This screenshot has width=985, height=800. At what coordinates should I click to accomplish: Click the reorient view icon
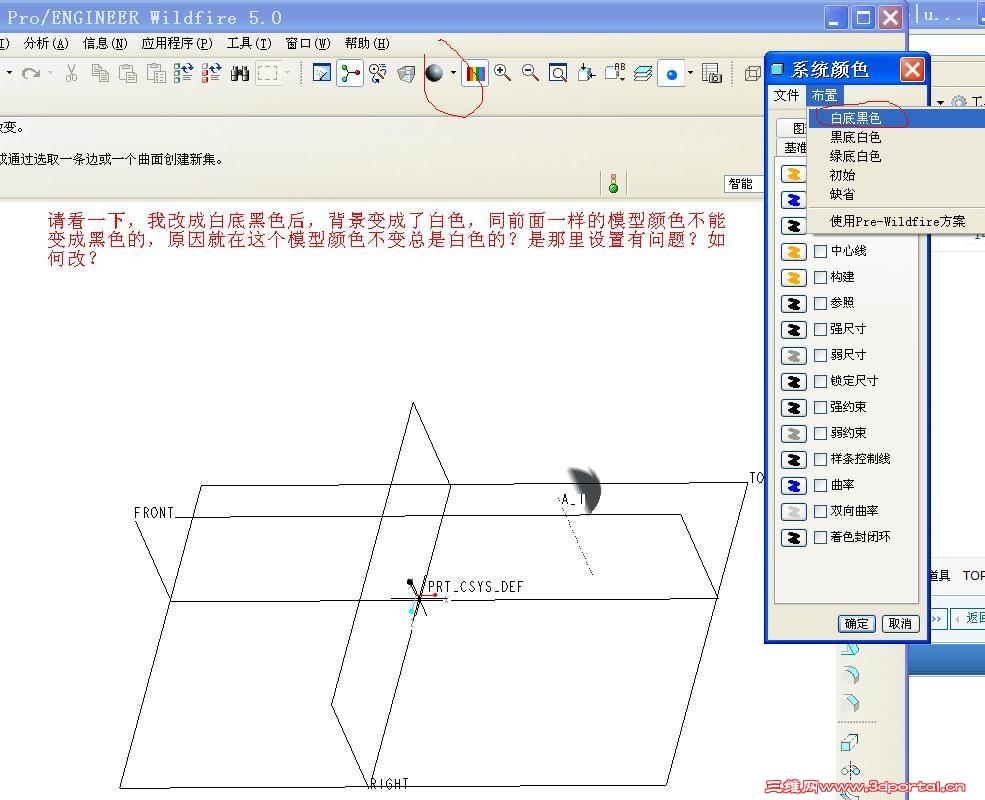tap(586, 73)
